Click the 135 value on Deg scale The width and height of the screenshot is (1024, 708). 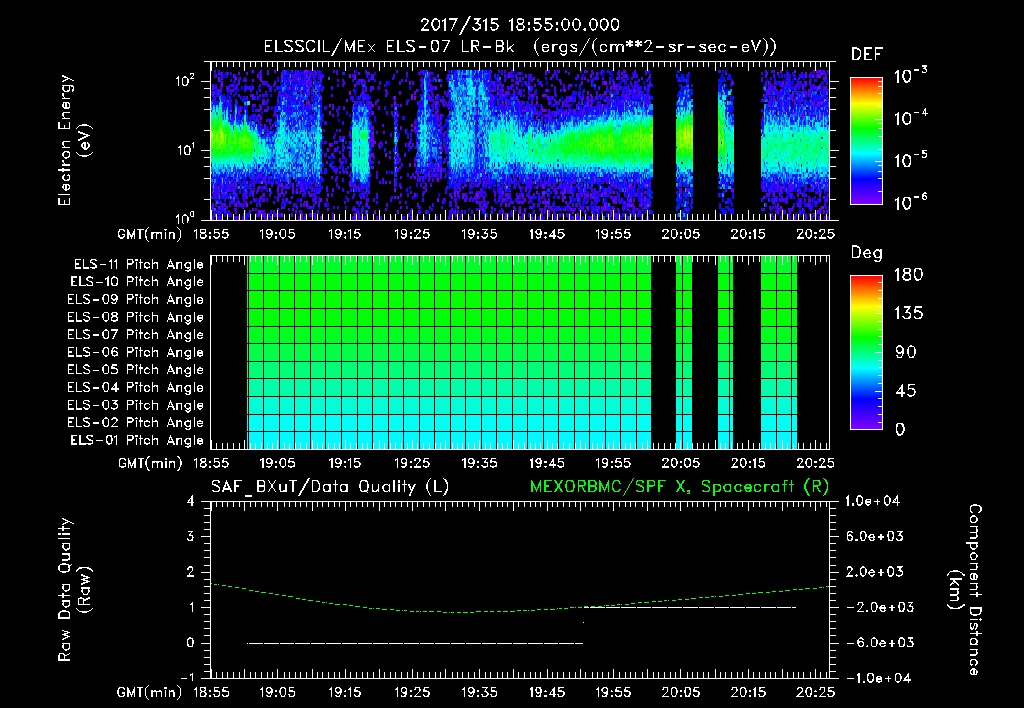(x=909, y=313)
